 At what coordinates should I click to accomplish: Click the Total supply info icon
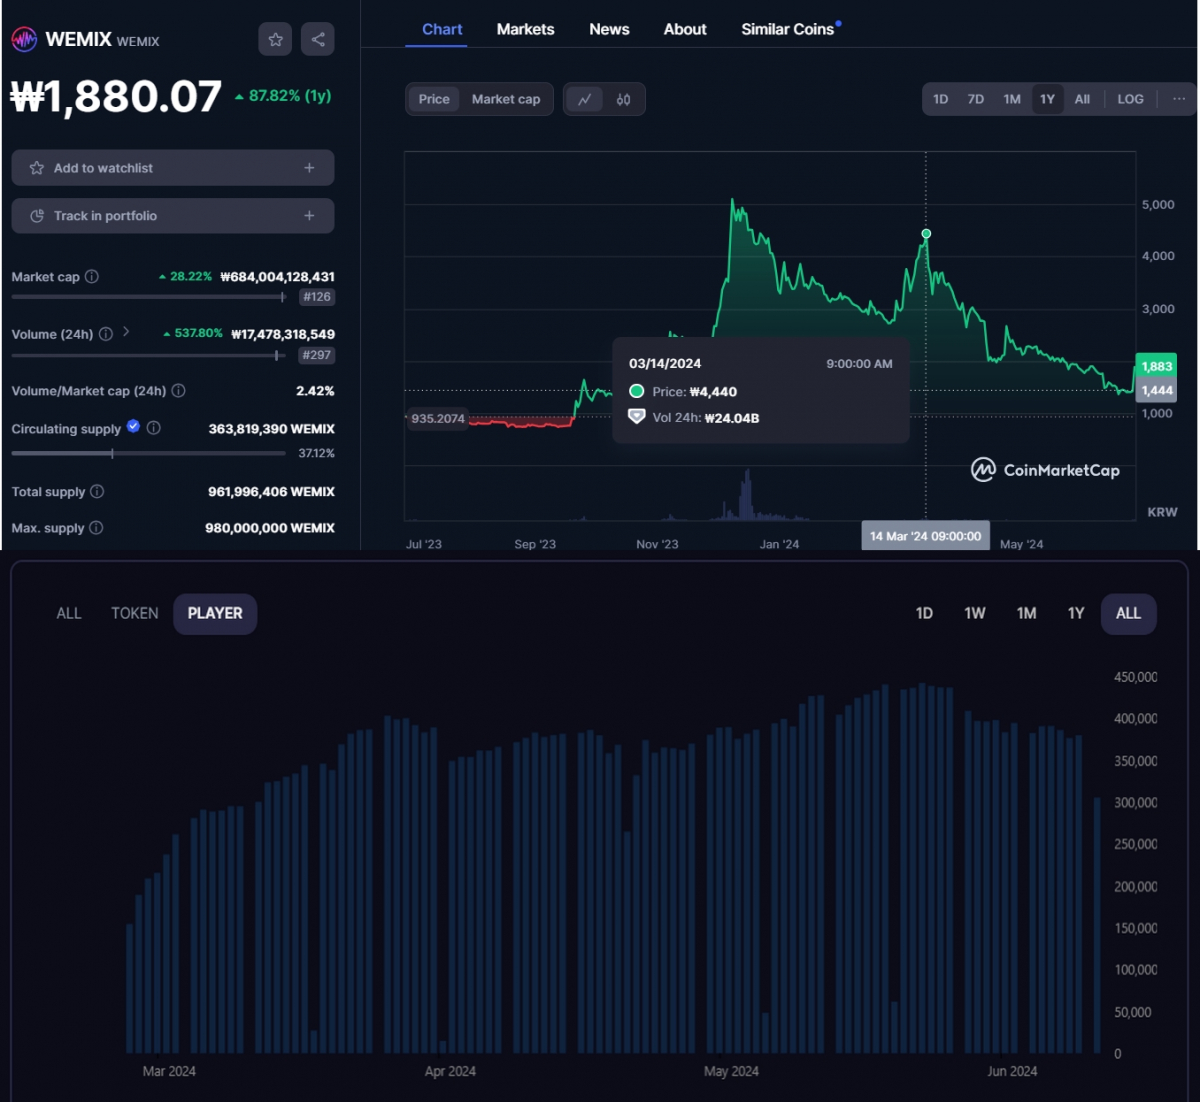pos(97,492)
